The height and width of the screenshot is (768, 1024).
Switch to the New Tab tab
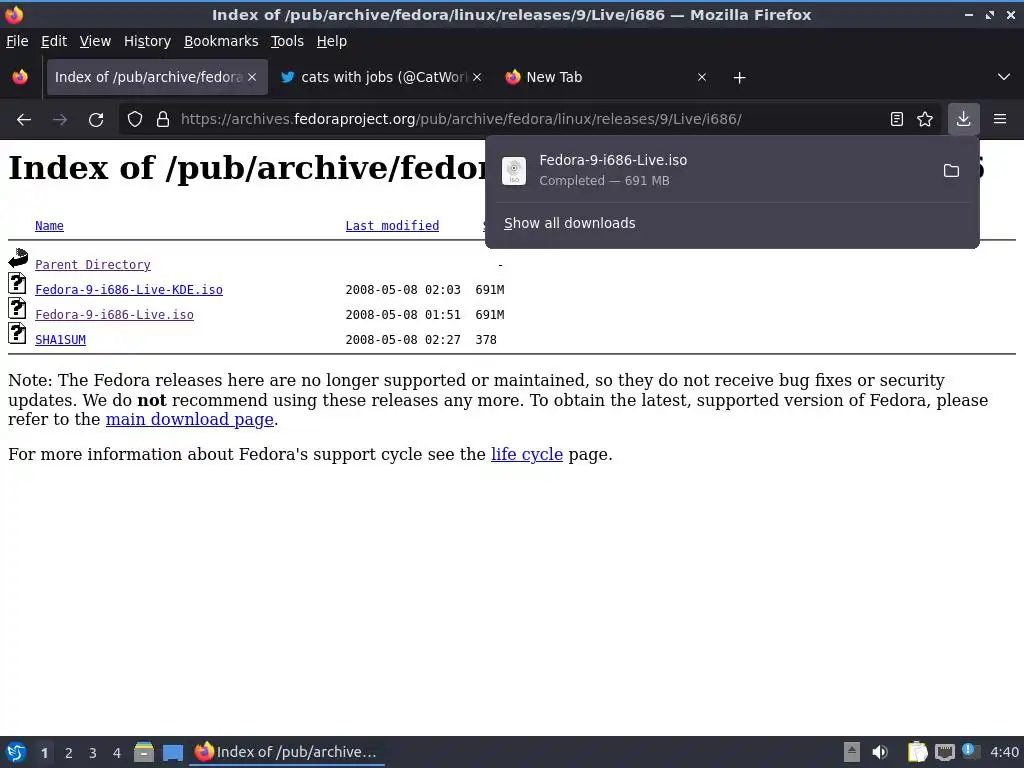607,77
